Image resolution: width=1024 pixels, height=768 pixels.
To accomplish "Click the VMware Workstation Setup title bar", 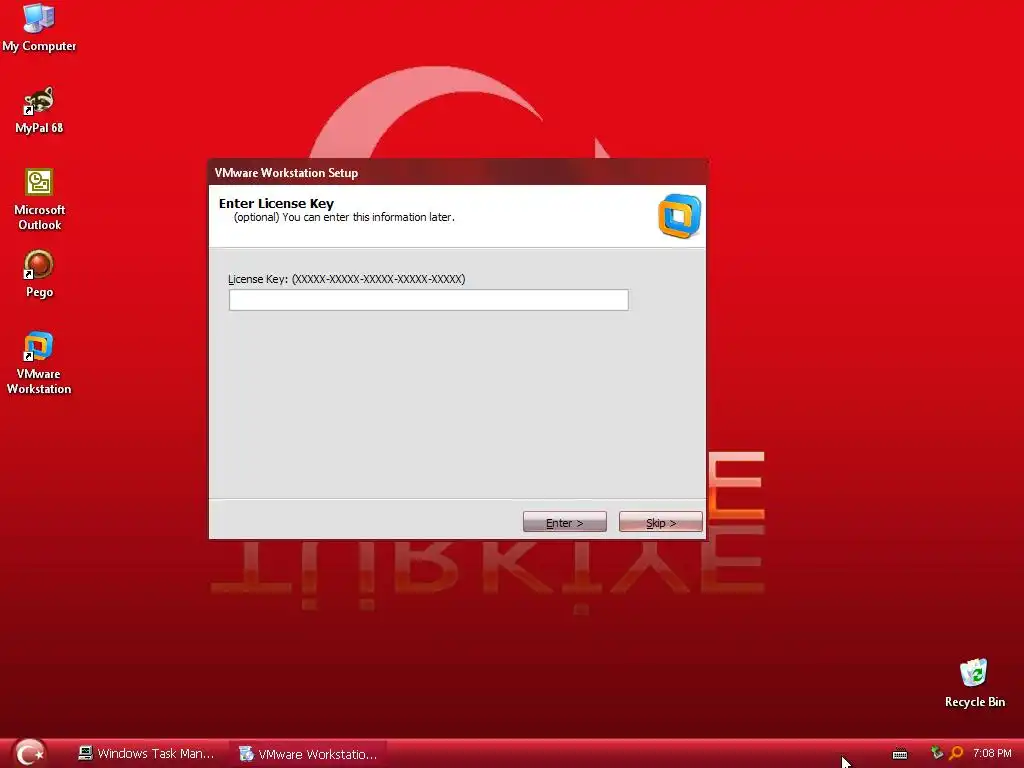I will tap(457, 172).
